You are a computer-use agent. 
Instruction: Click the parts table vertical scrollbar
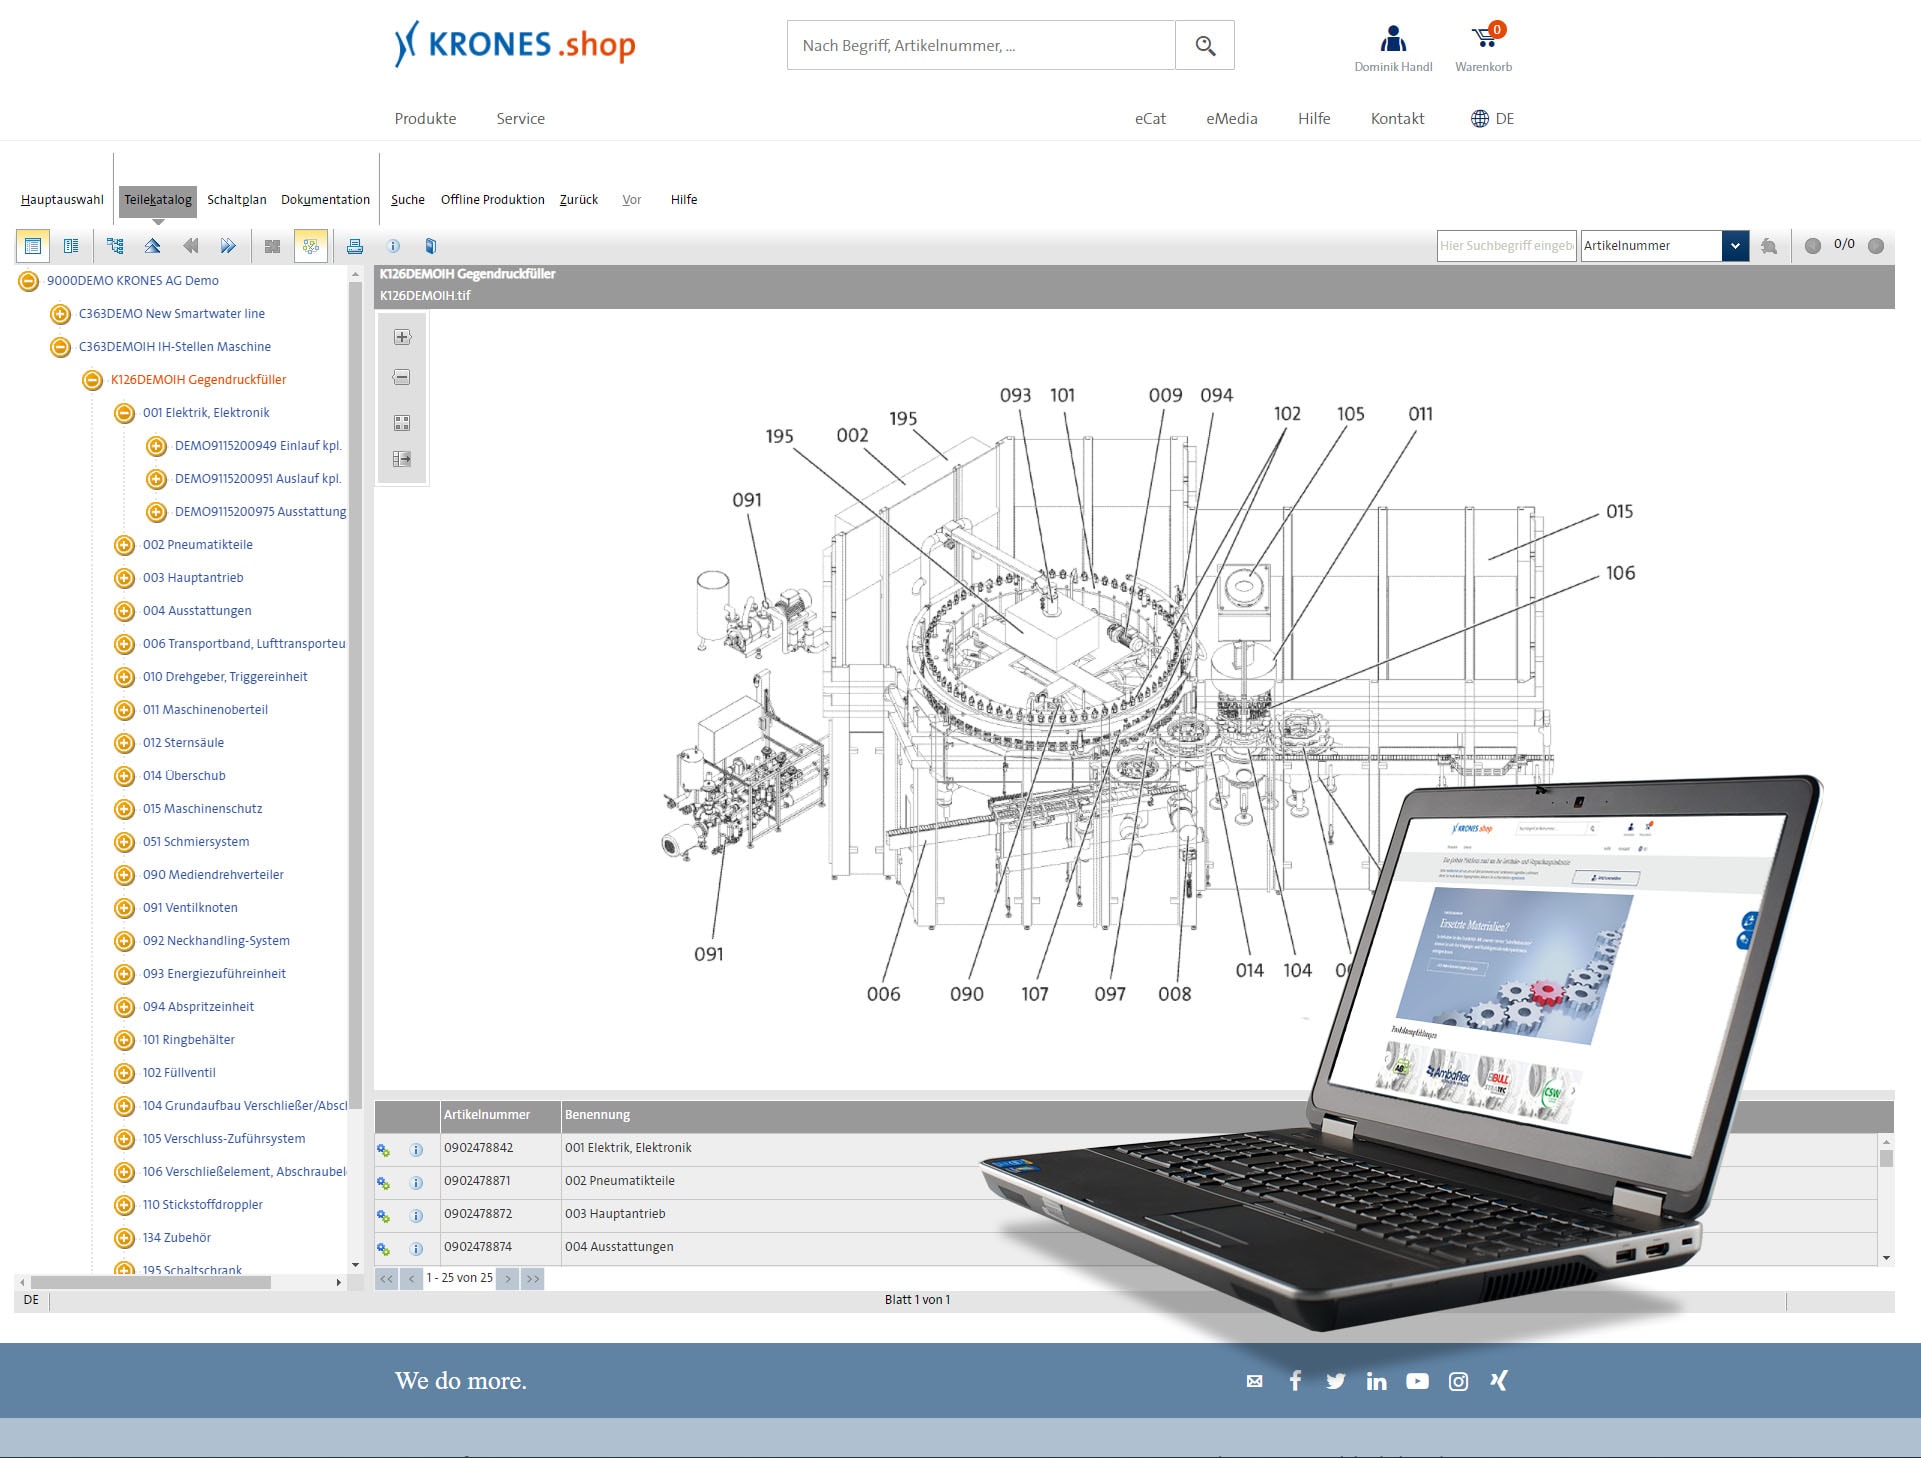click(x=1886, y=1158)
